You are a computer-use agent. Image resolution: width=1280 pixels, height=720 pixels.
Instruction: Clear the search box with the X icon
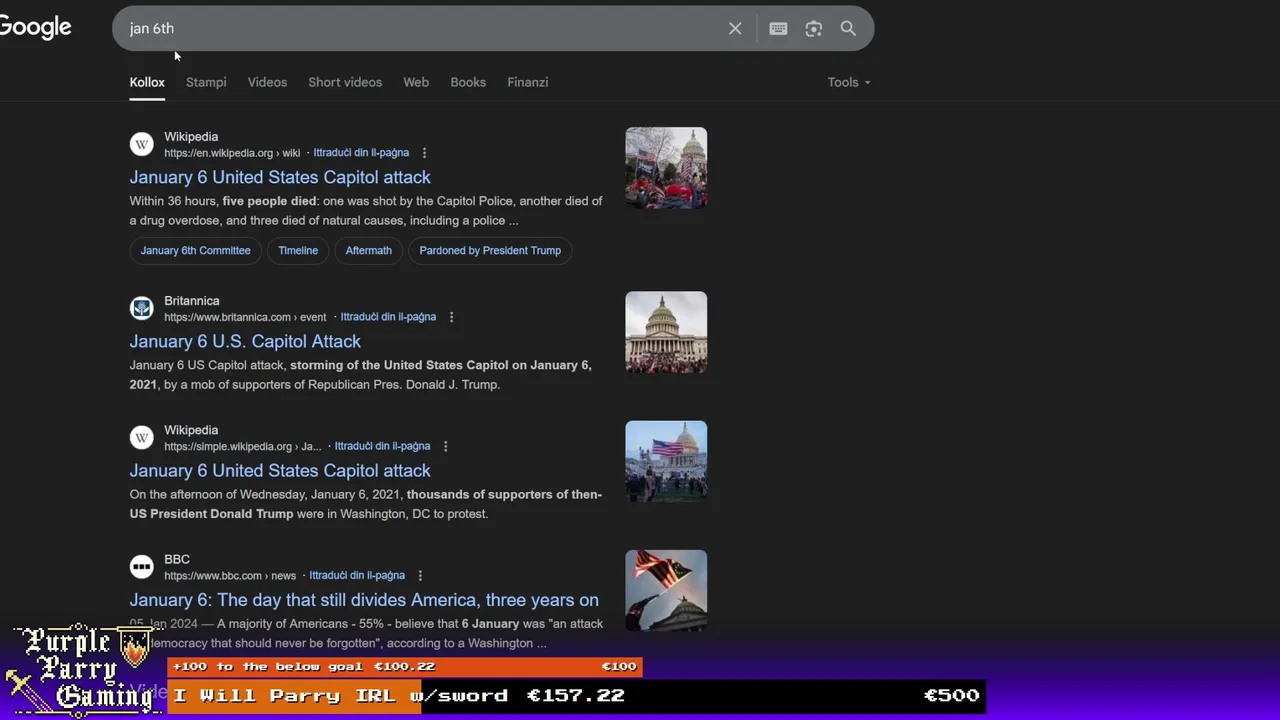[735, 29]
